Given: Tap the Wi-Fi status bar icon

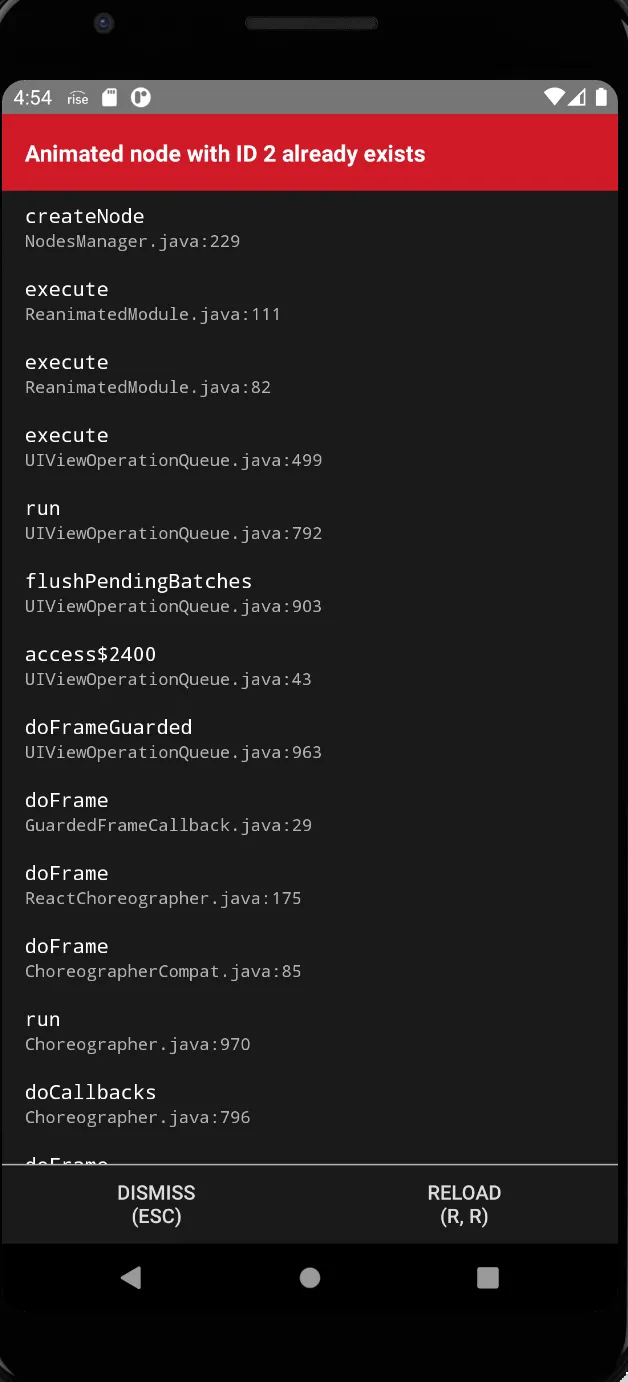Looking at the screenshot, I should (554, 97).
